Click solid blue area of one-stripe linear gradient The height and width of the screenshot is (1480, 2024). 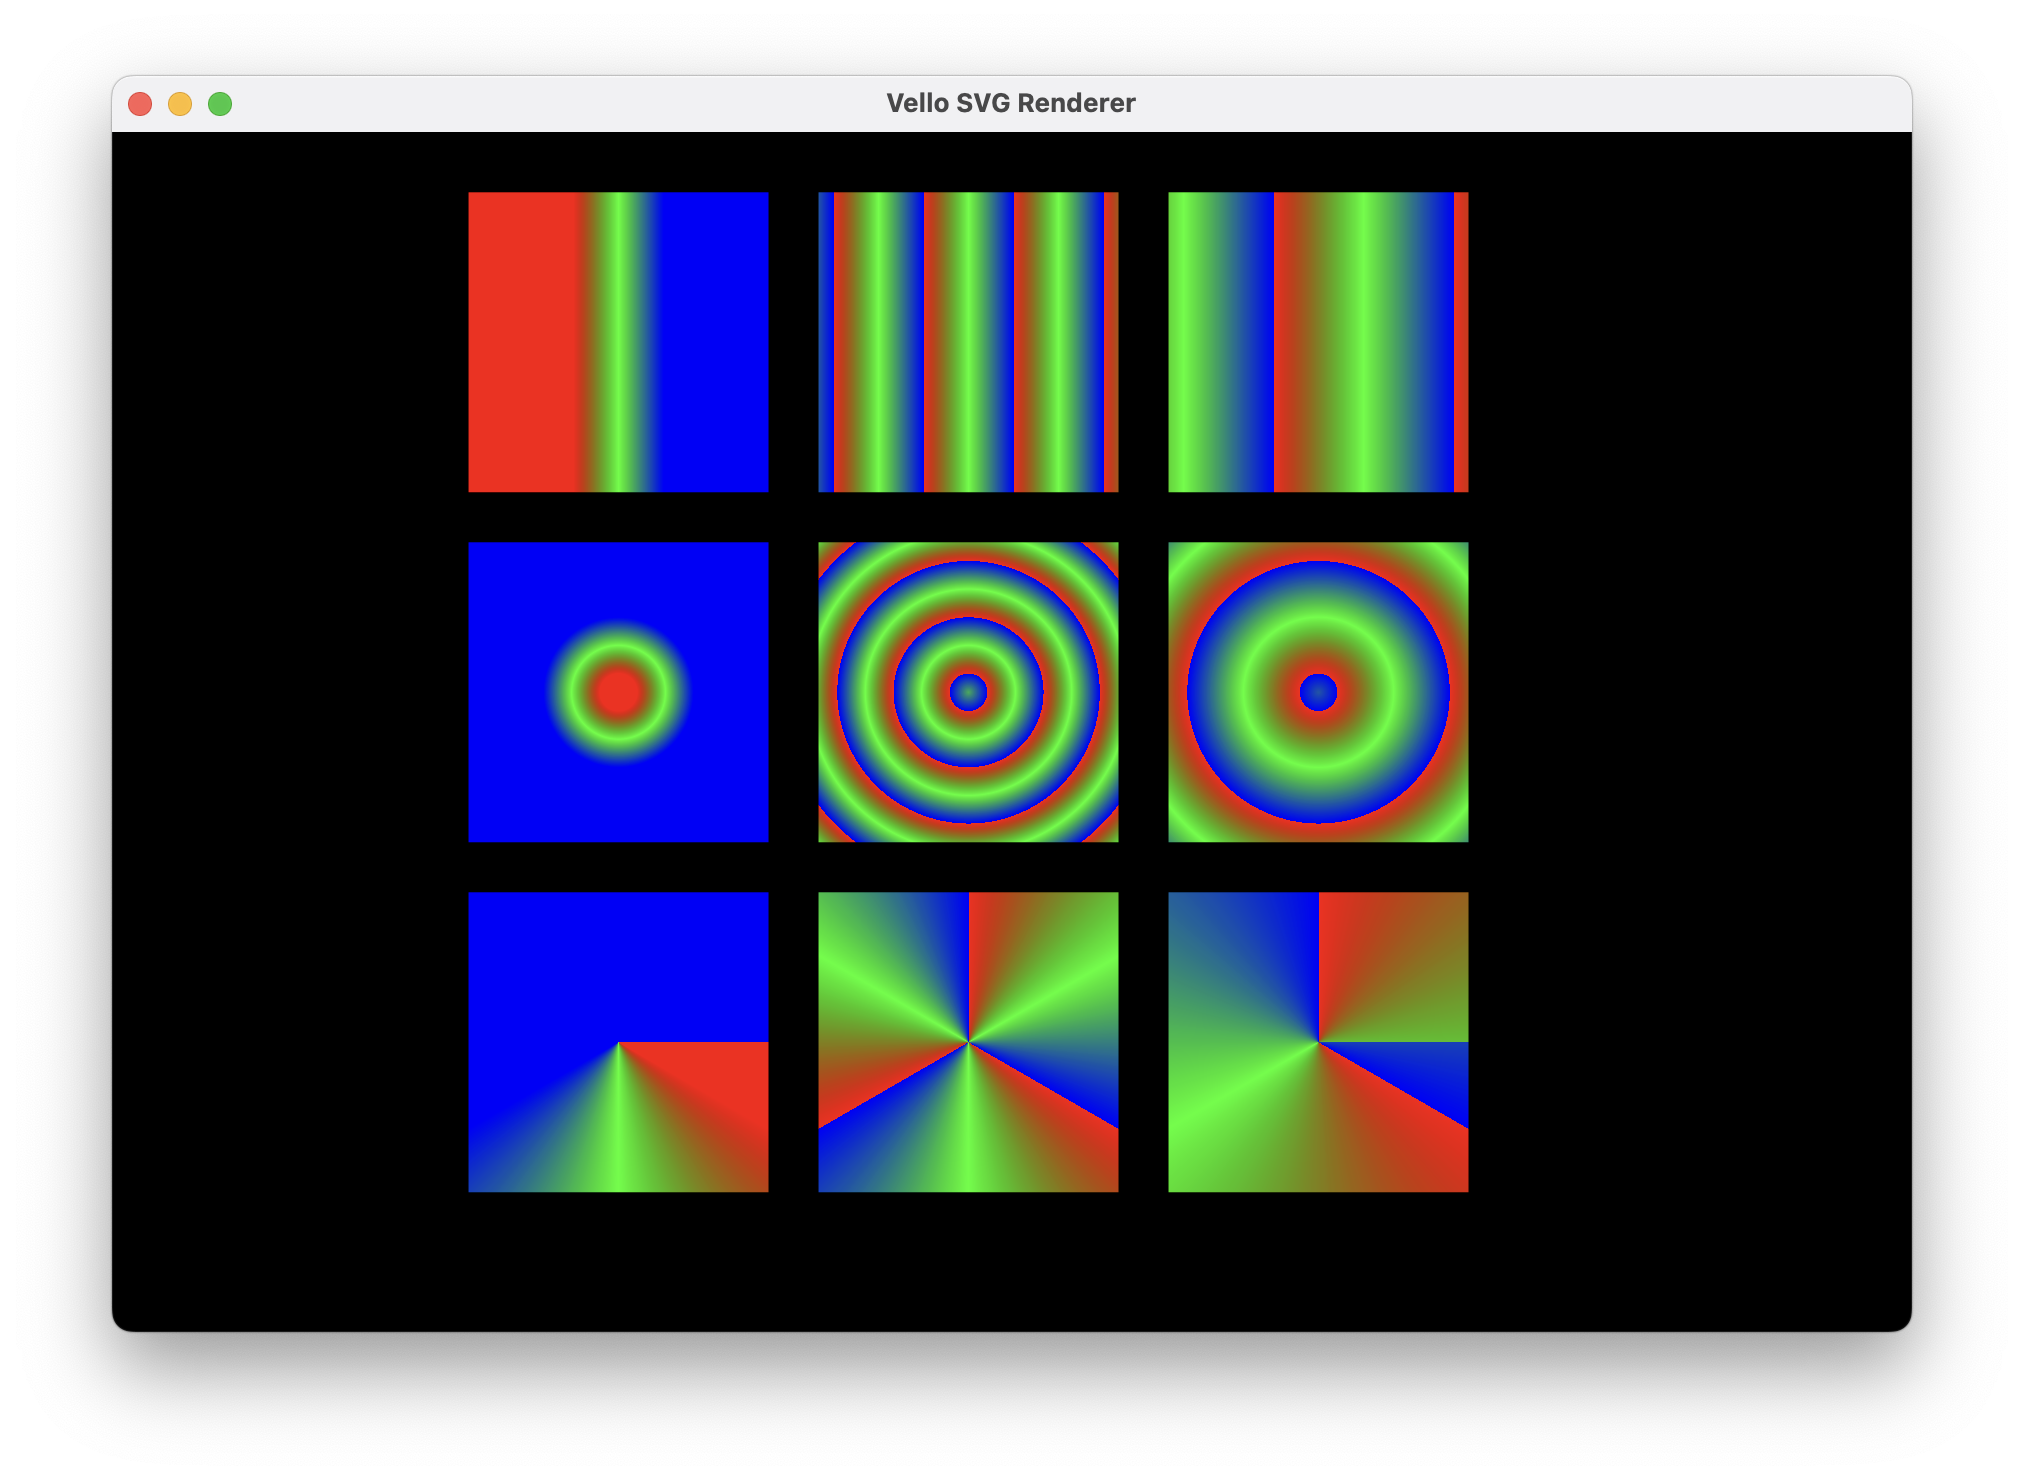click(715, 342)
